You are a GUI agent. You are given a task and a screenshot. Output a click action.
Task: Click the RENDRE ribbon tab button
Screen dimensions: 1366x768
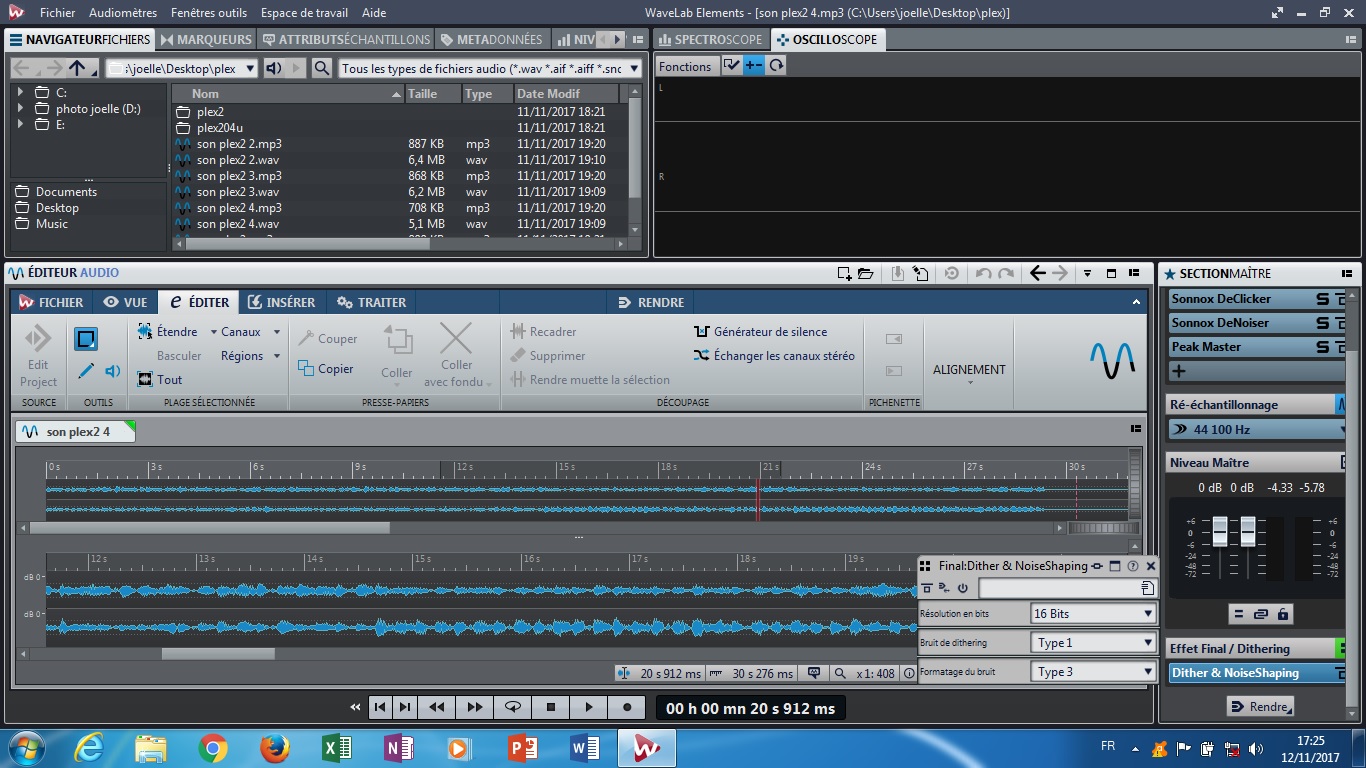[x=651, y=302]
